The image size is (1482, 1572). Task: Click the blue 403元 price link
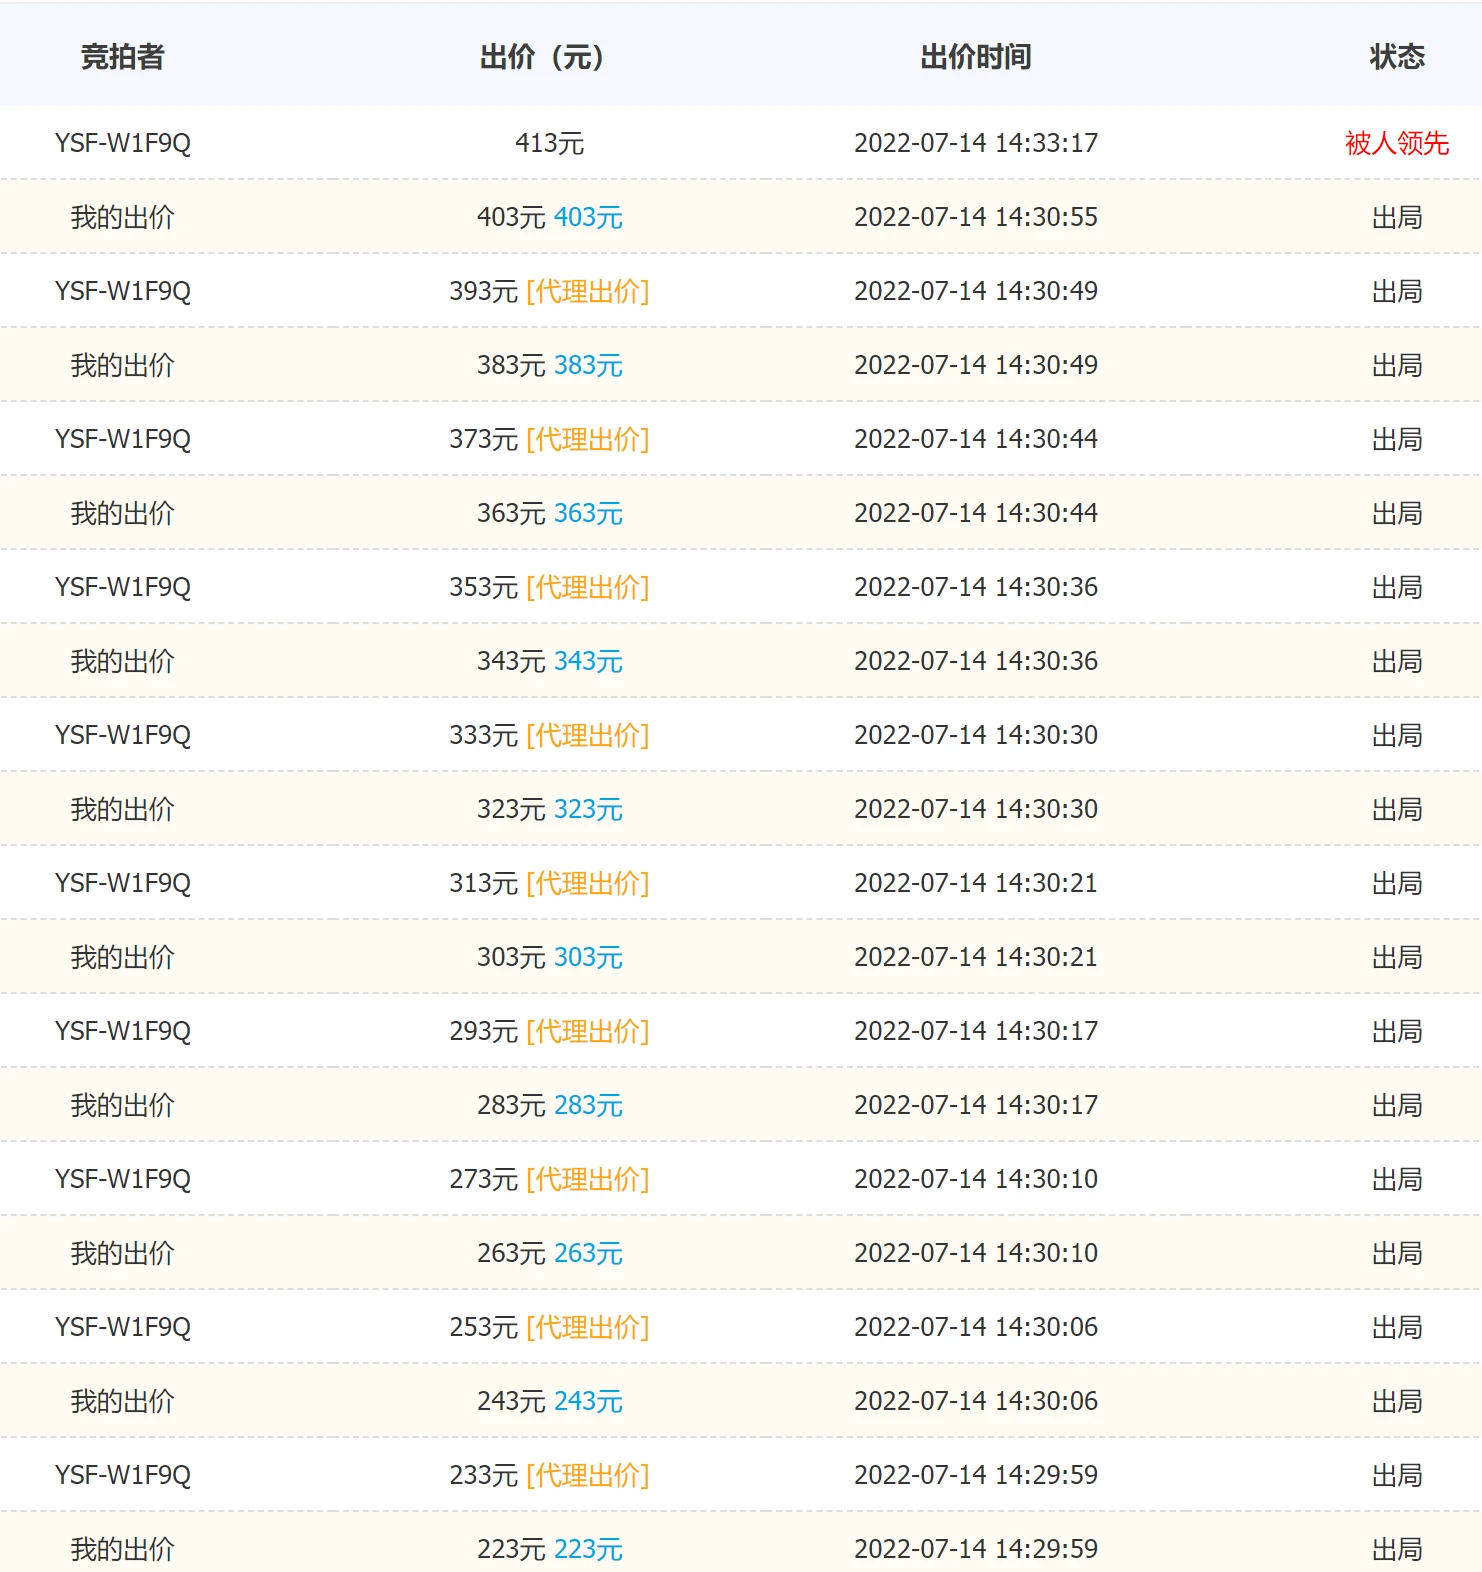coord(588,217)
